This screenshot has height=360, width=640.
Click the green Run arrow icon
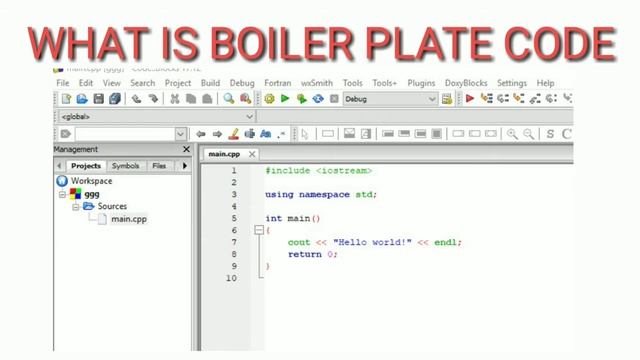click(285, 99)
